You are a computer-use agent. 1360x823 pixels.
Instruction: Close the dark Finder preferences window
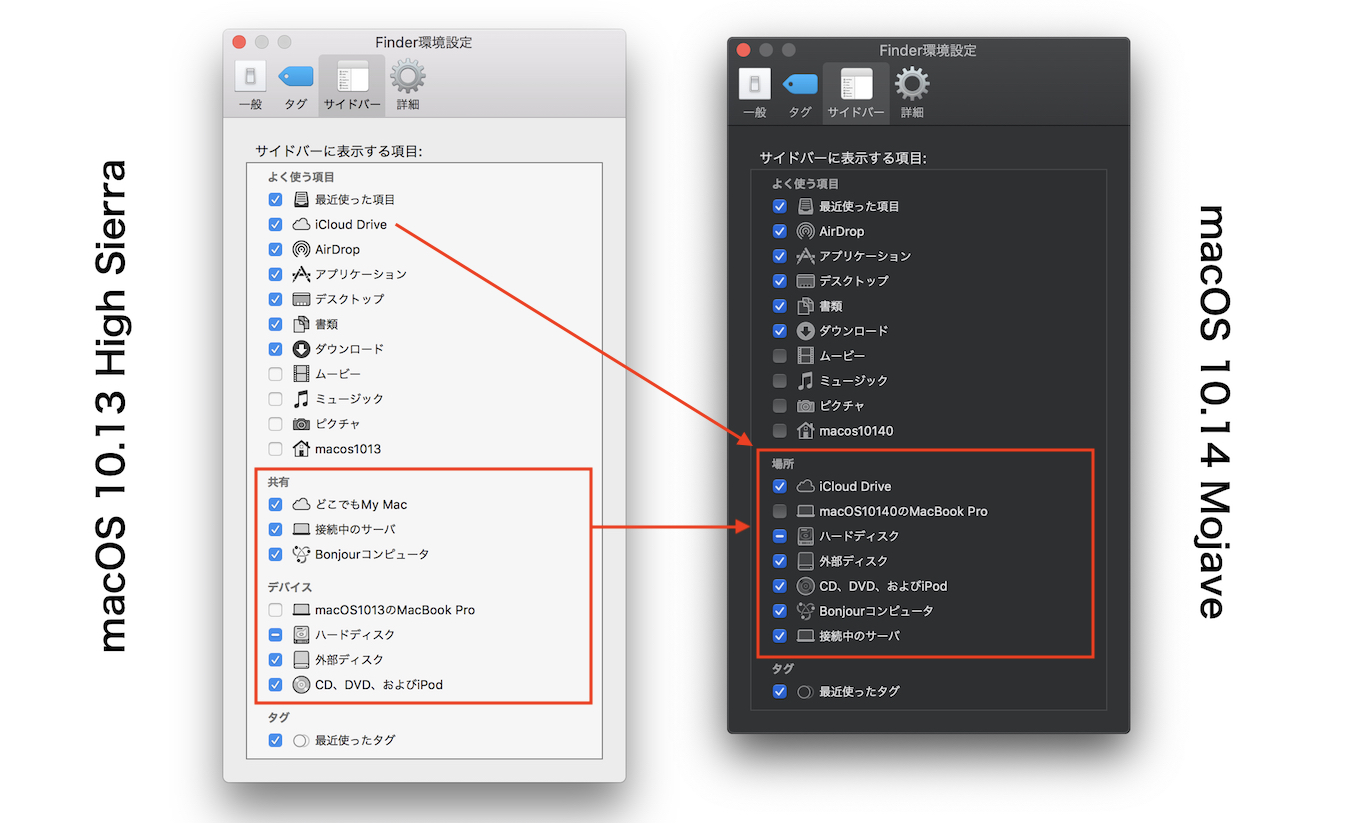tap(743, 50)
